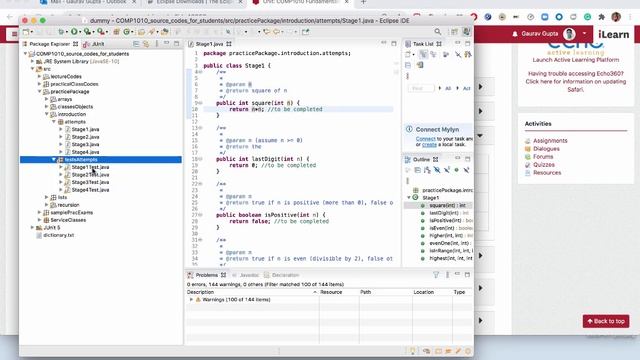
Task: Select the Package Explorer tab
Action: click(x=50, y=44)
